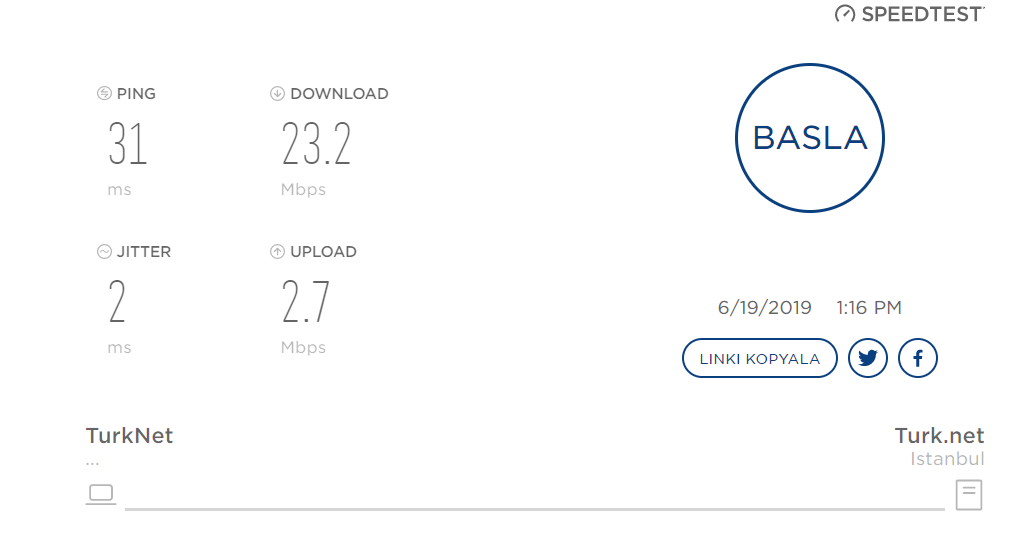
Task: Click the BASLA start test button
Action: click(x=810, y=138)
